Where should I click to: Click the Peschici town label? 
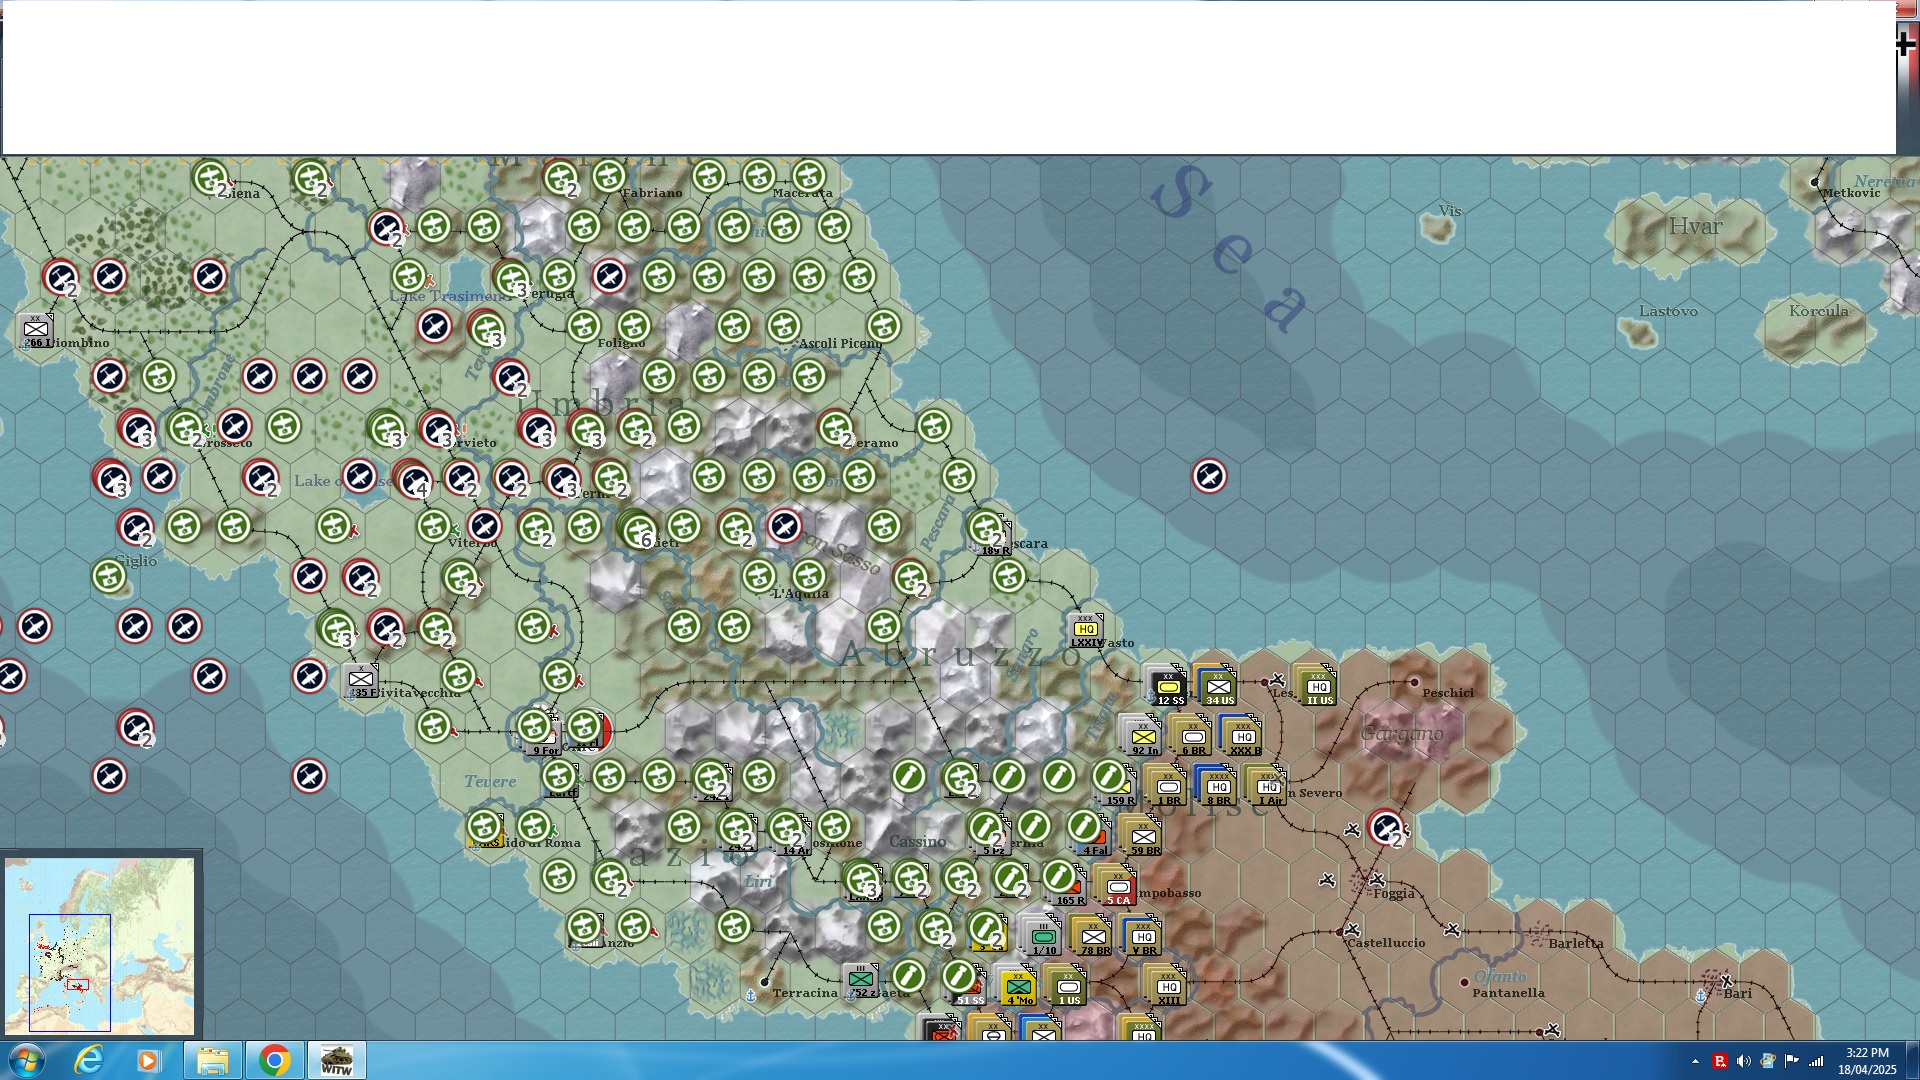pos(1447,693)
